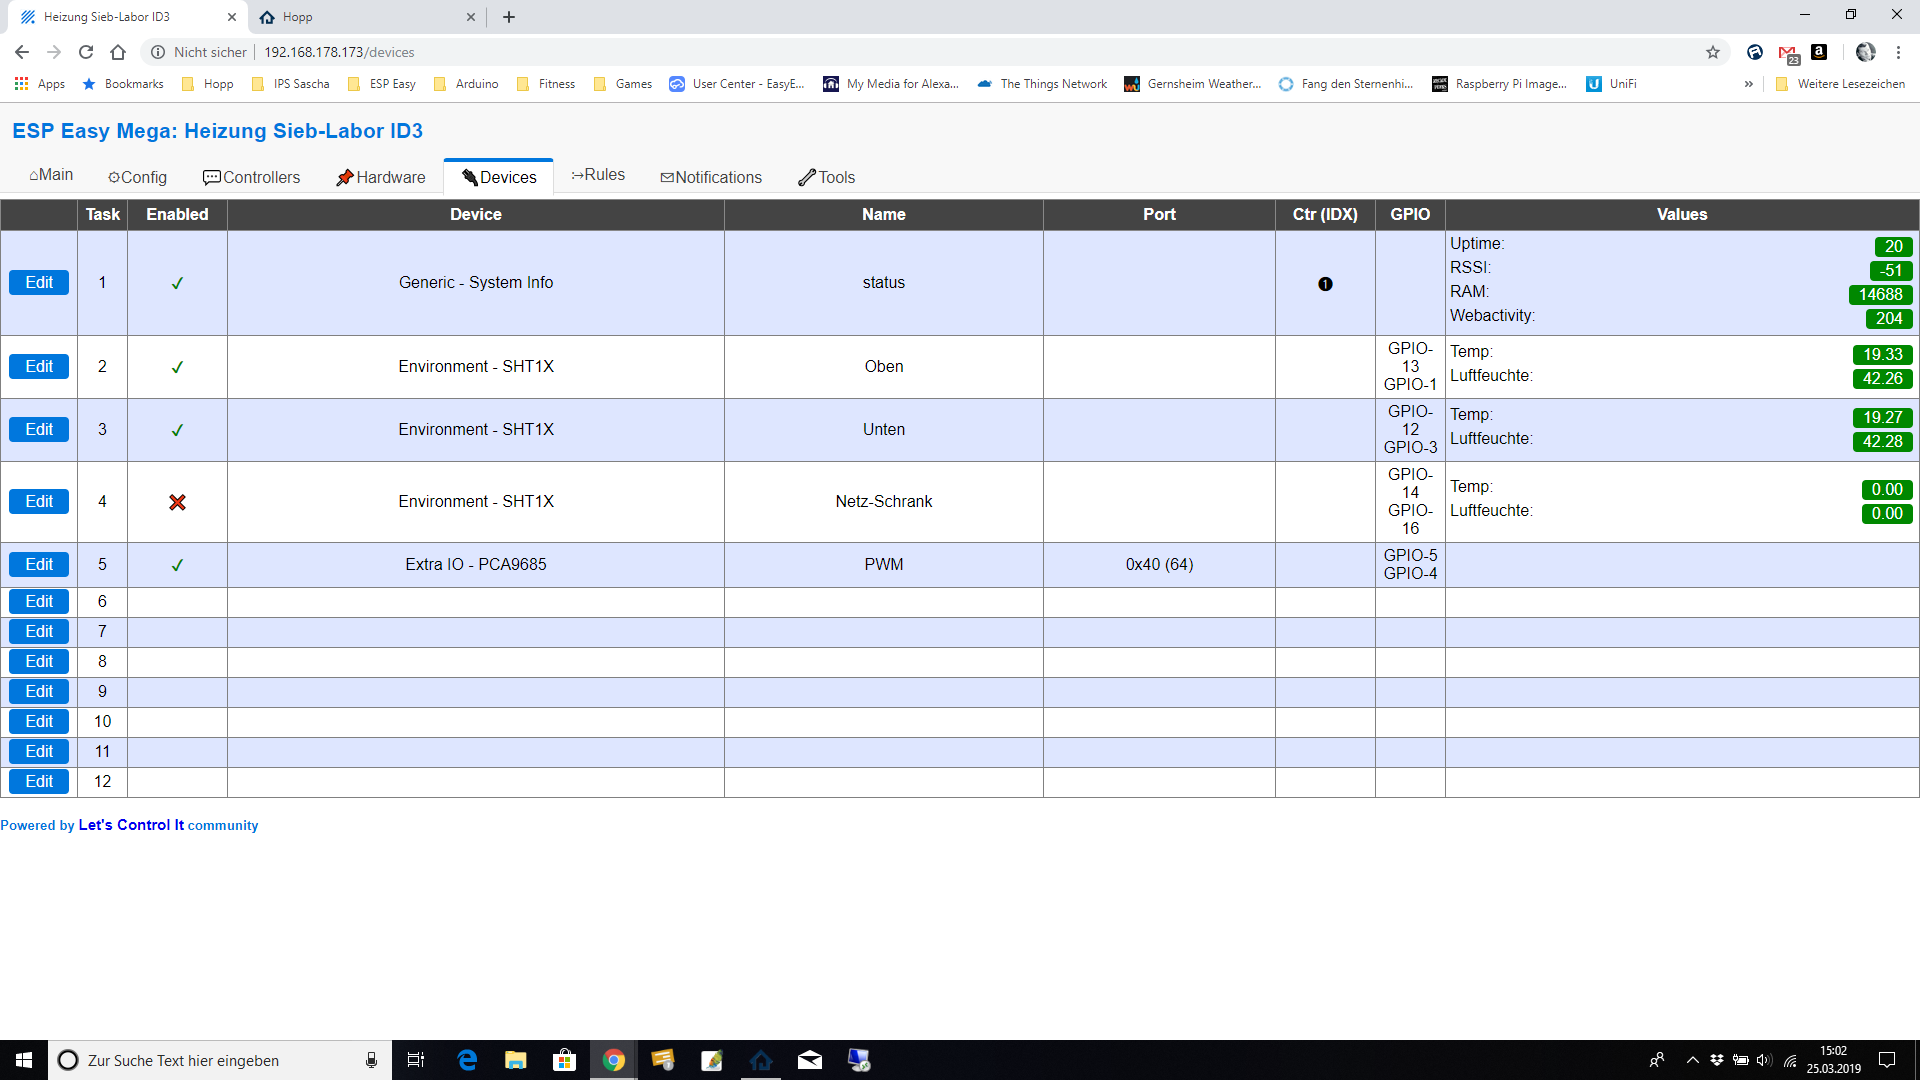1920x1080 pixels.
Task: Open Config settings page
Action: (x=142, y=177)
